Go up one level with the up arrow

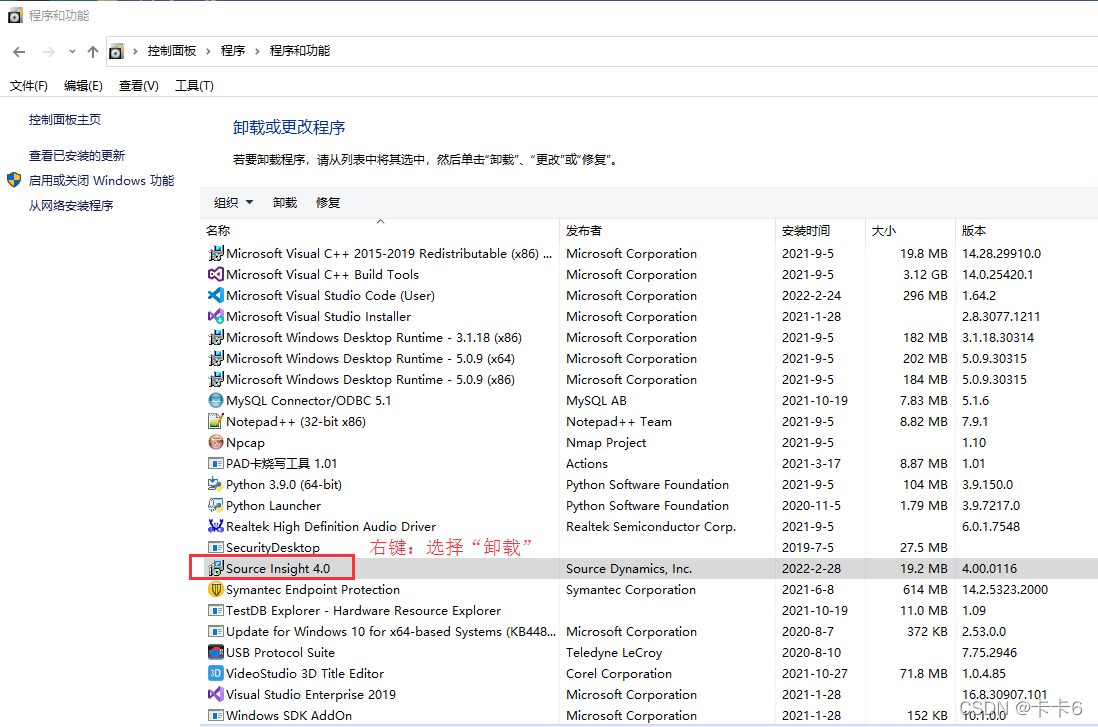coord(92,51)
